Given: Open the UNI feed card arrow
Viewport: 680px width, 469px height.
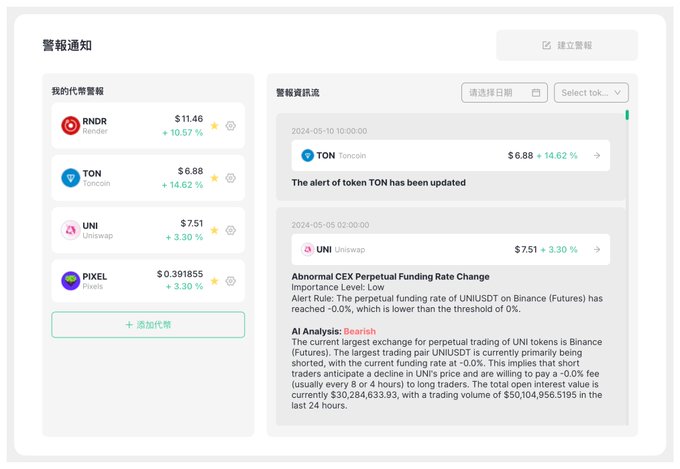Looking at the screenshot, I should pos(597,249).
